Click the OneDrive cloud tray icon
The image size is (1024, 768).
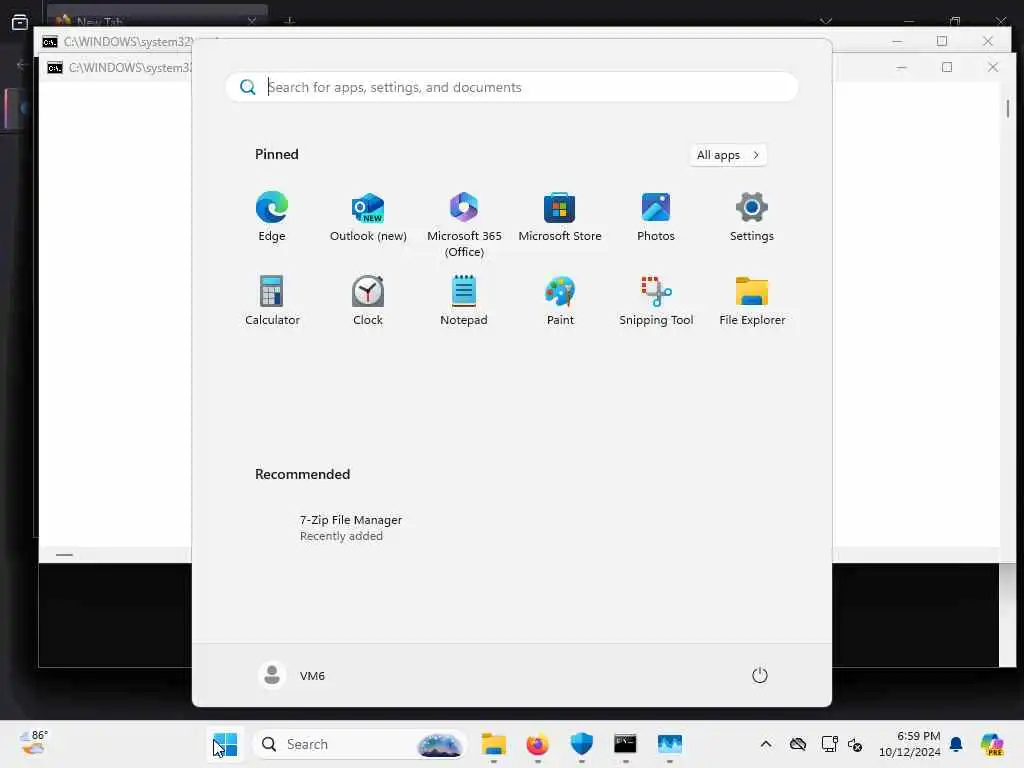(797, 744)
